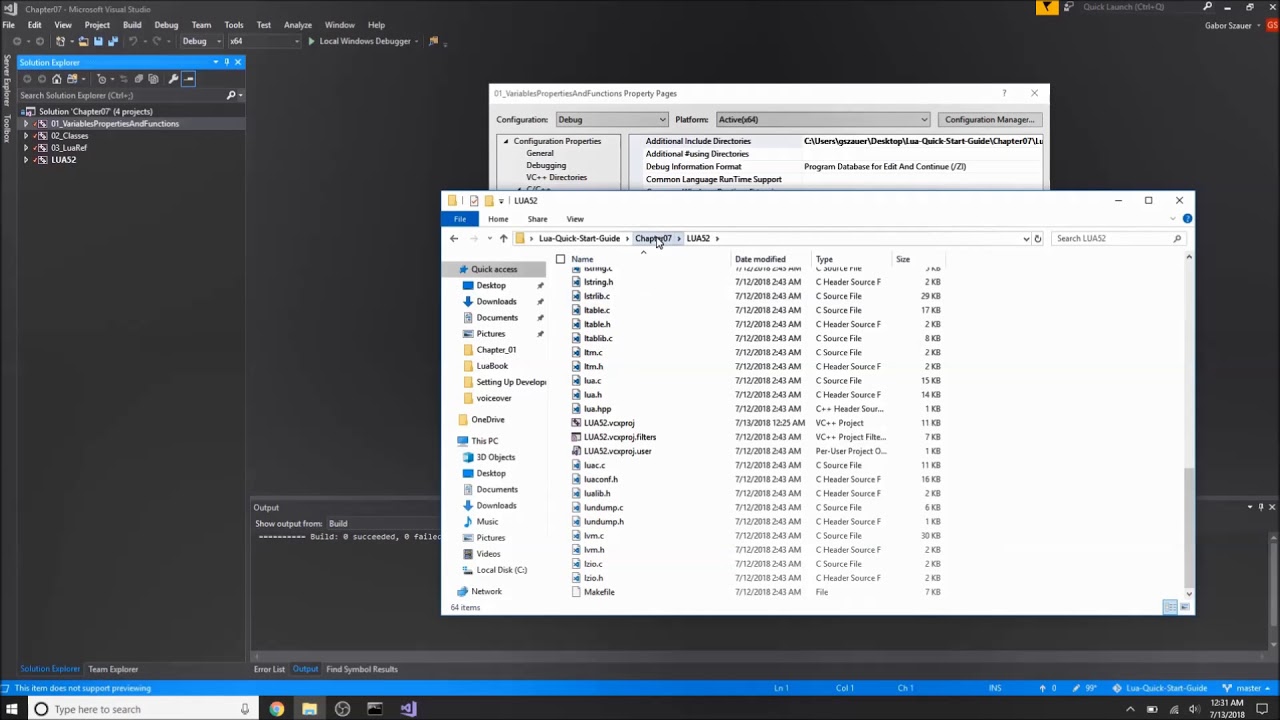Go up one folder in File Explorer

click(503, 238)
